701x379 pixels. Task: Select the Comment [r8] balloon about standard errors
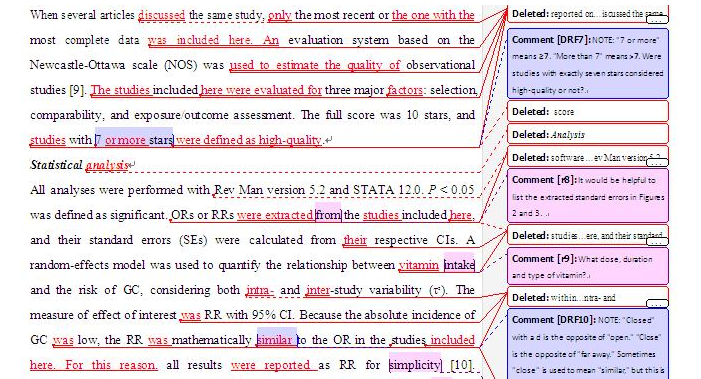[588, 196]
